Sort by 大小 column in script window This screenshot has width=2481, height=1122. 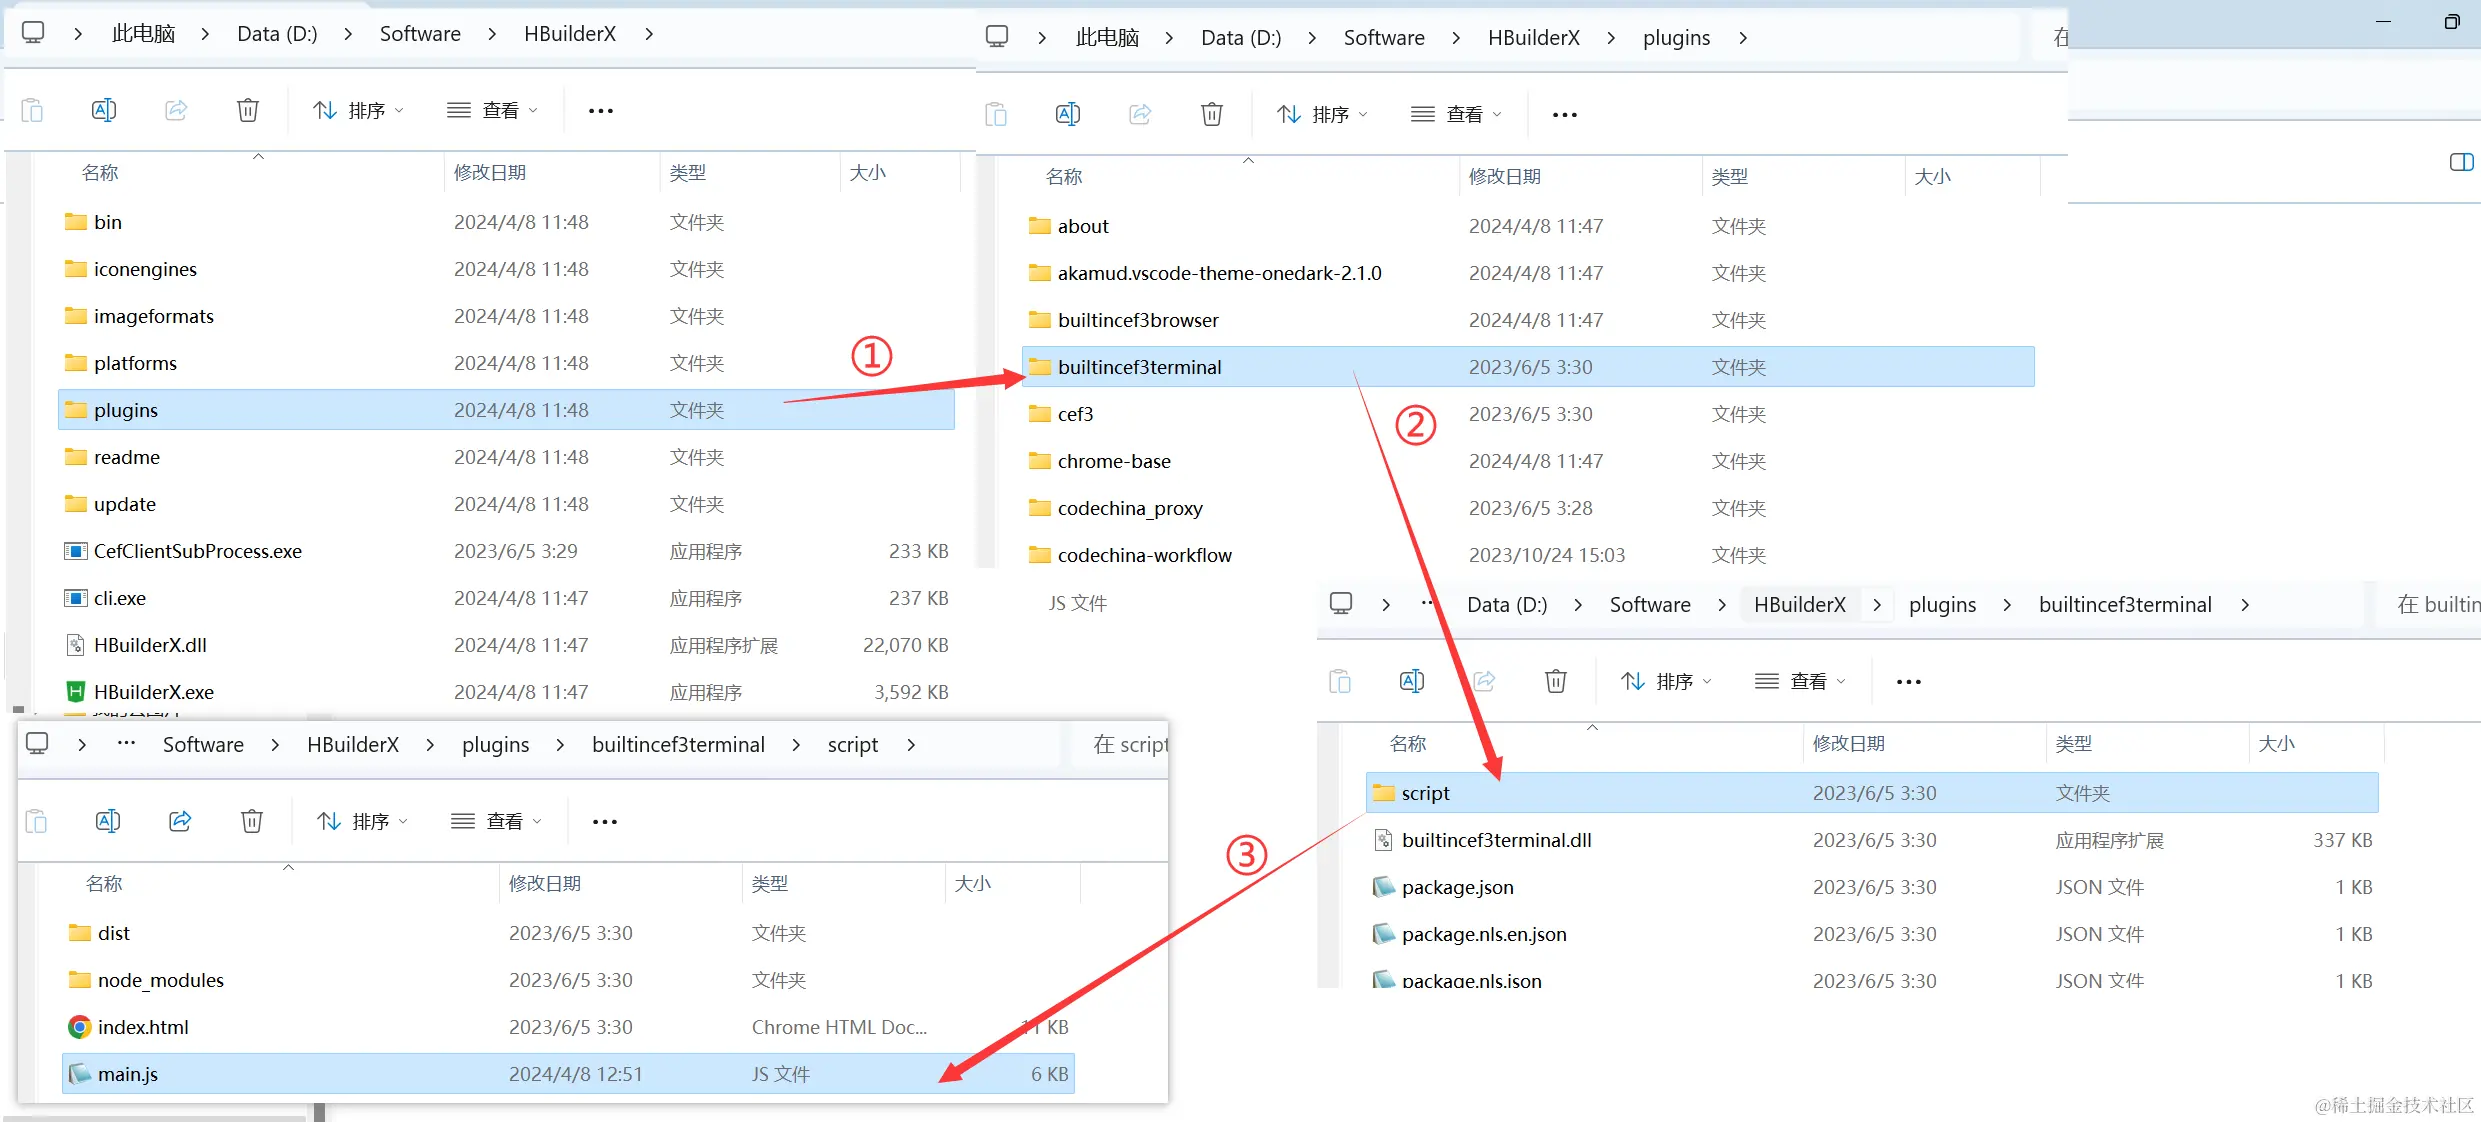tap(972, 883)
